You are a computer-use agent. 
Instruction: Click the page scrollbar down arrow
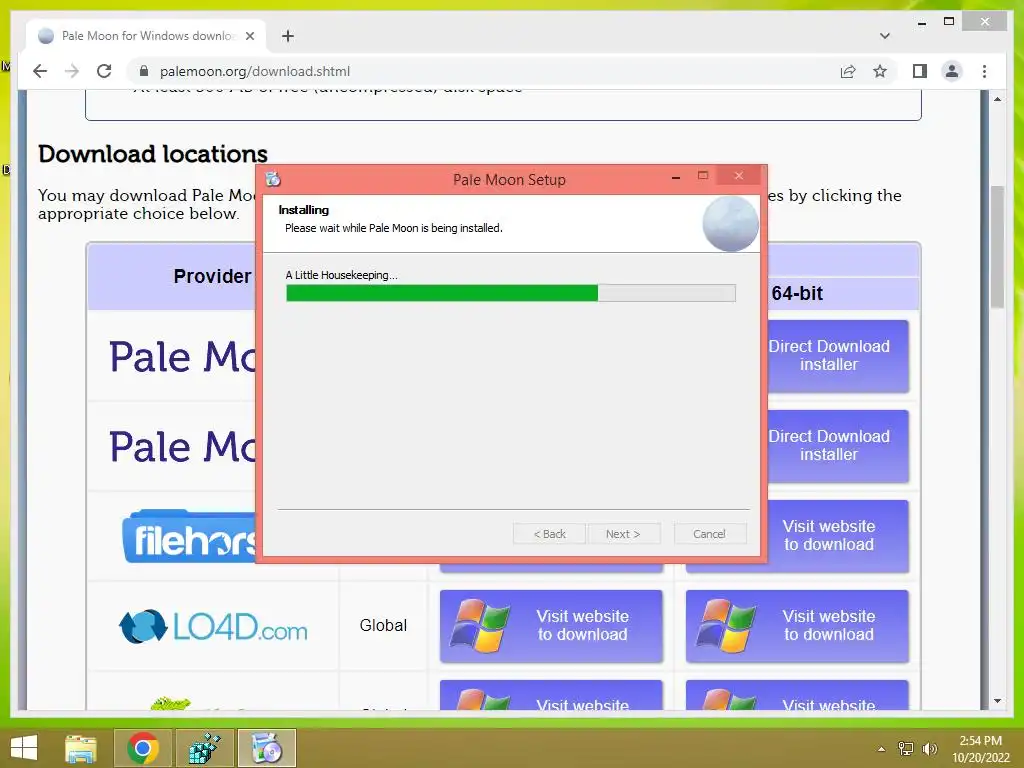[x=997, y=701]
